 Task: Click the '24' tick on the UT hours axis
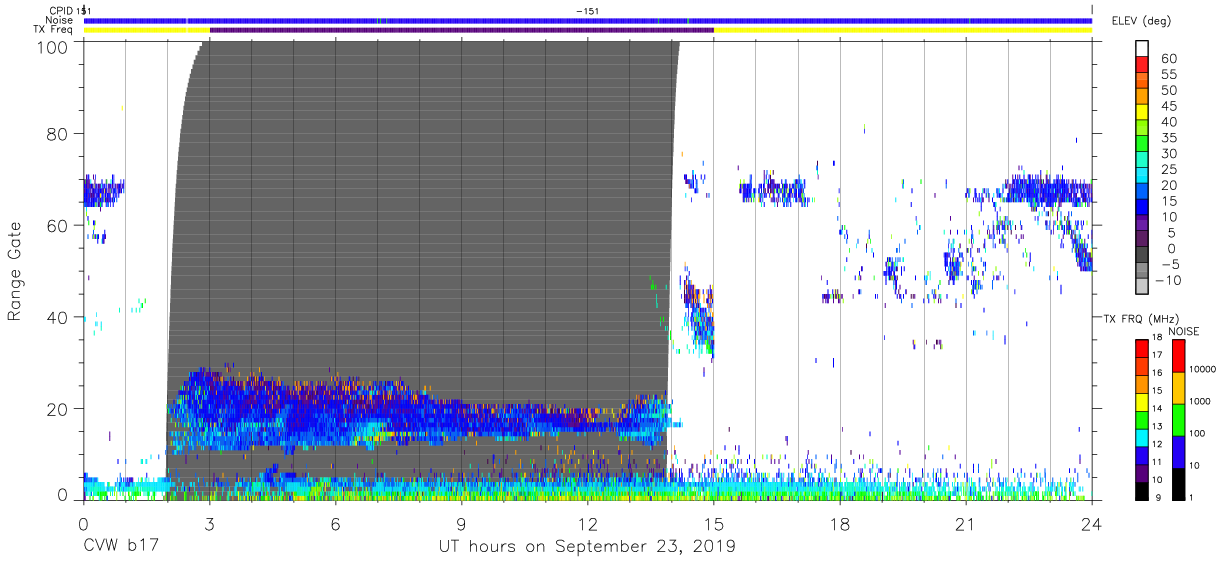click(x=1092, y=524)
